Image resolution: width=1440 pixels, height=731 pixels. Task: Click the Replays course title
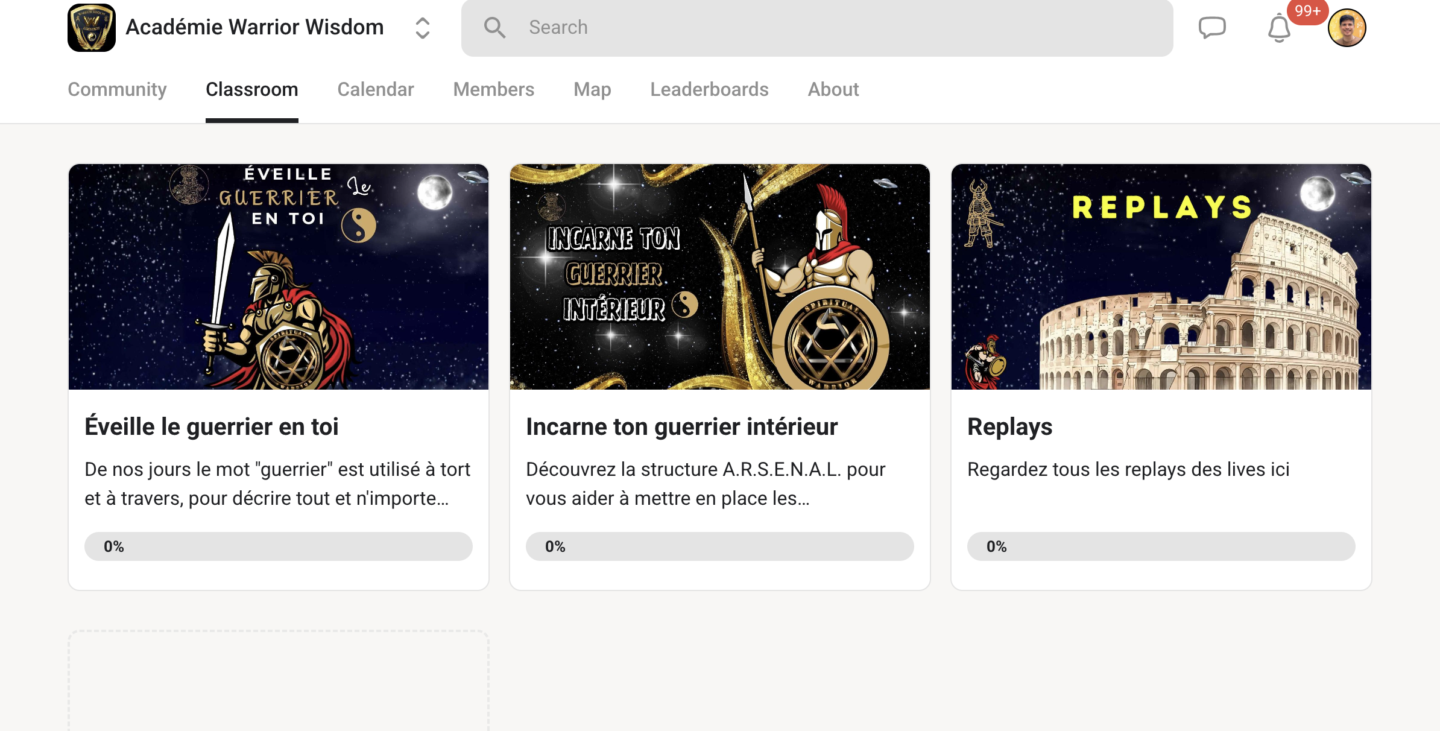tap(1010, 427)
